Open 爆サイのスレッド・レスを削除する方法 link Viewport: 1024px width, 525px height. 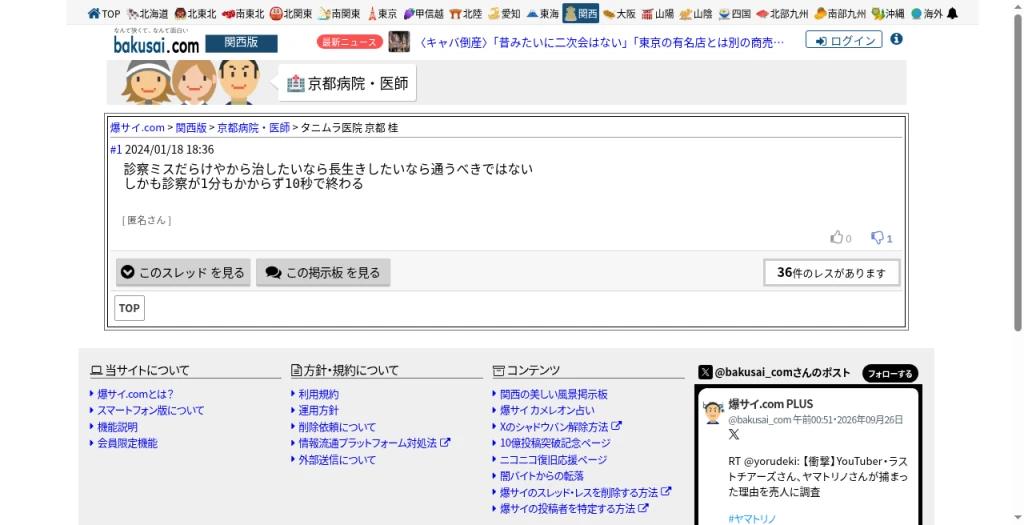(585, 492)
